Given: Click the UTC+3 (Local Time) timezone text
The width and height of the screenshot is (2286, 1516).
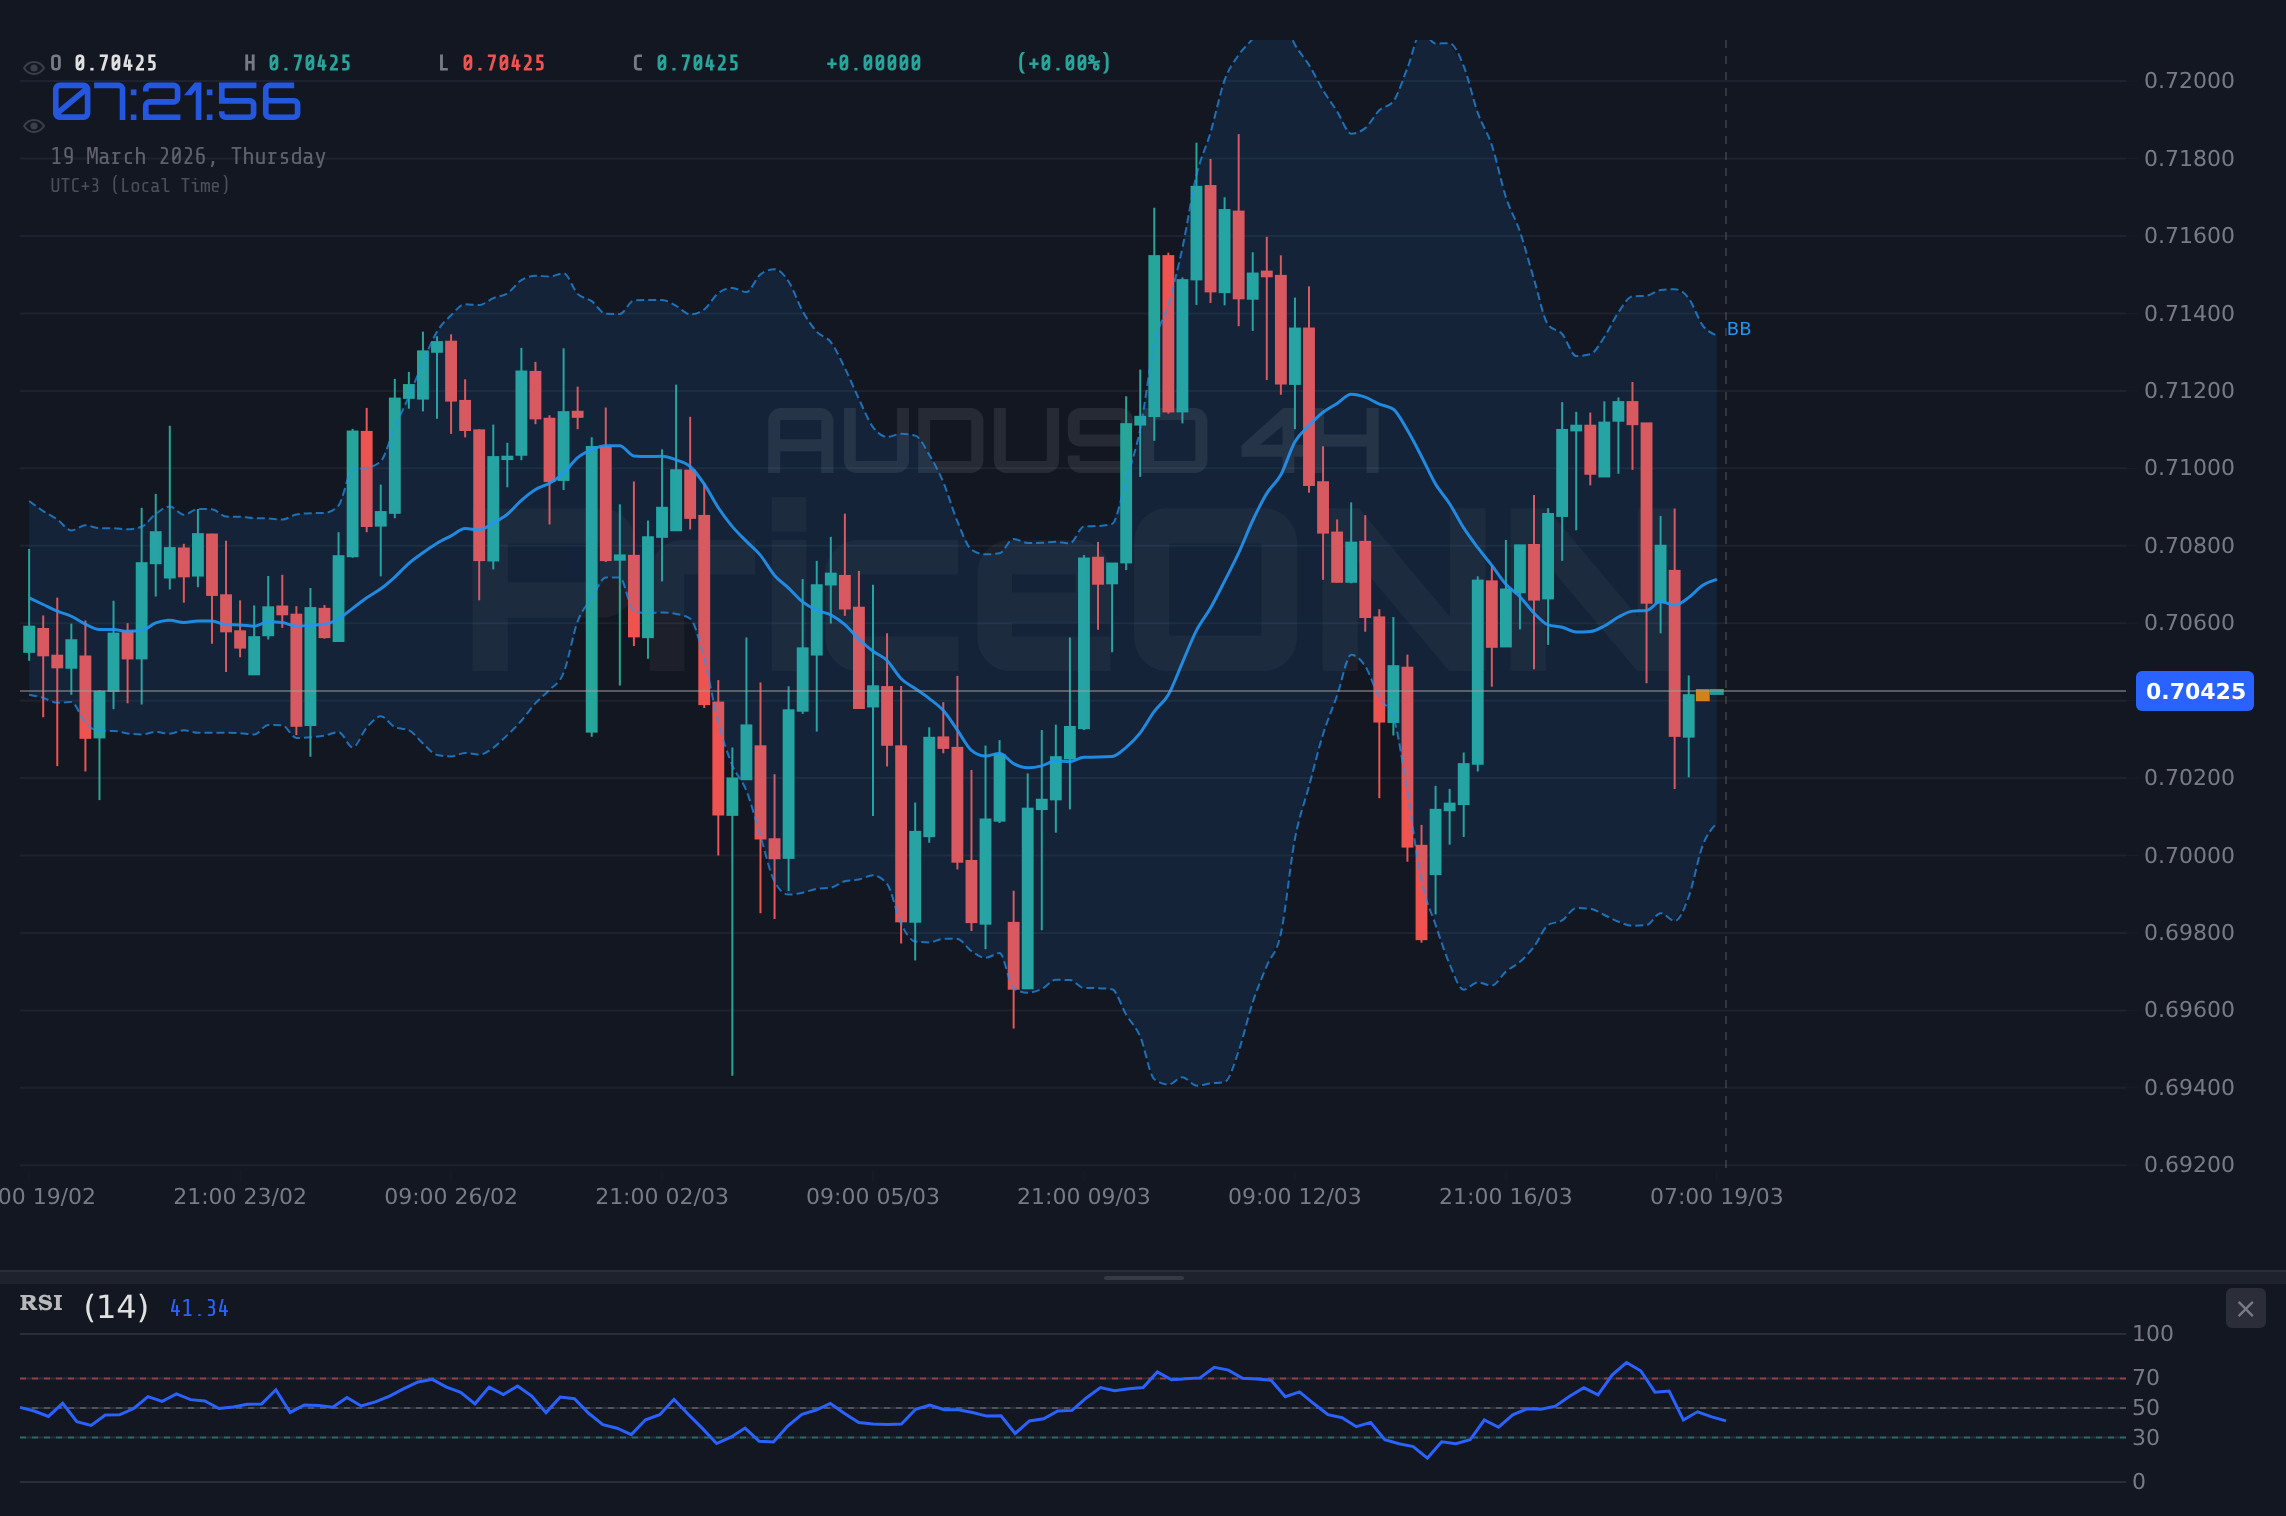Looking at the screenshot, I should pos(140,185).
